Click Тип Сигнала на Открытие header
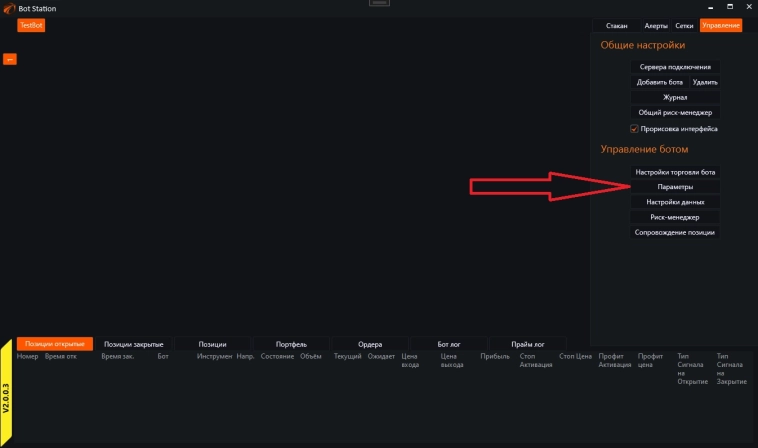 (692, 369)
